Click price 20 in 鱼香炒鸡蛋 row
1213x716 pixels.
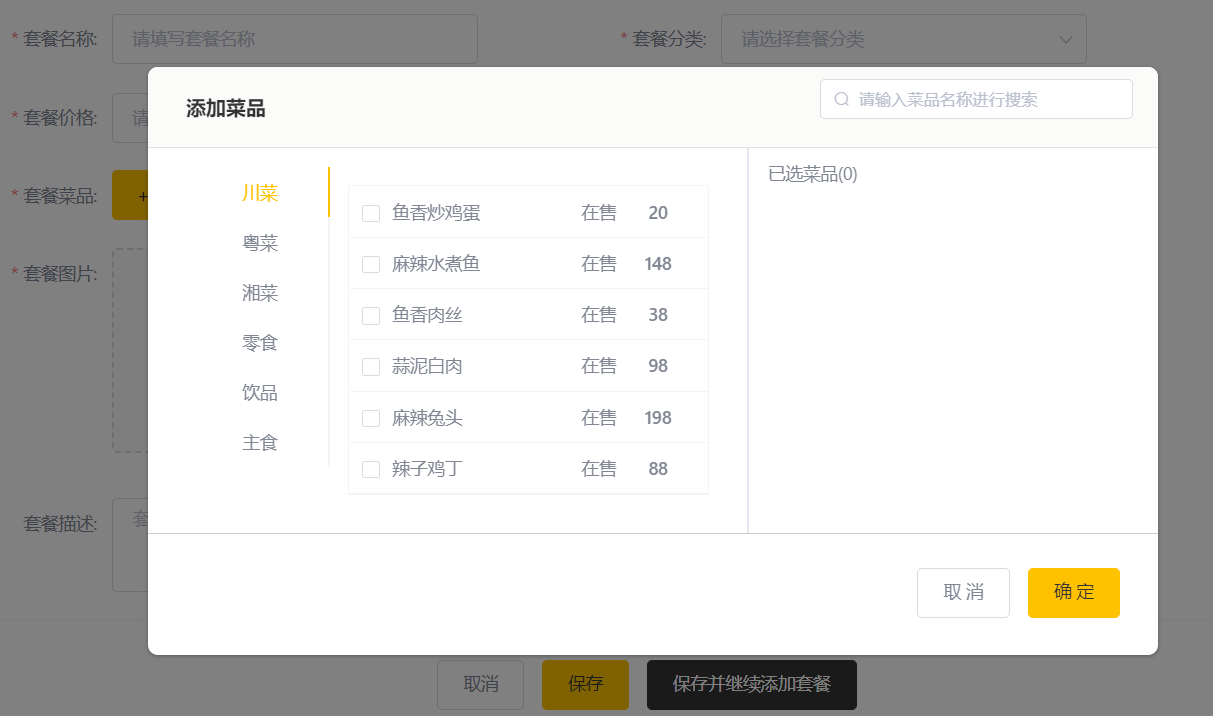click(x=658, y=213)
